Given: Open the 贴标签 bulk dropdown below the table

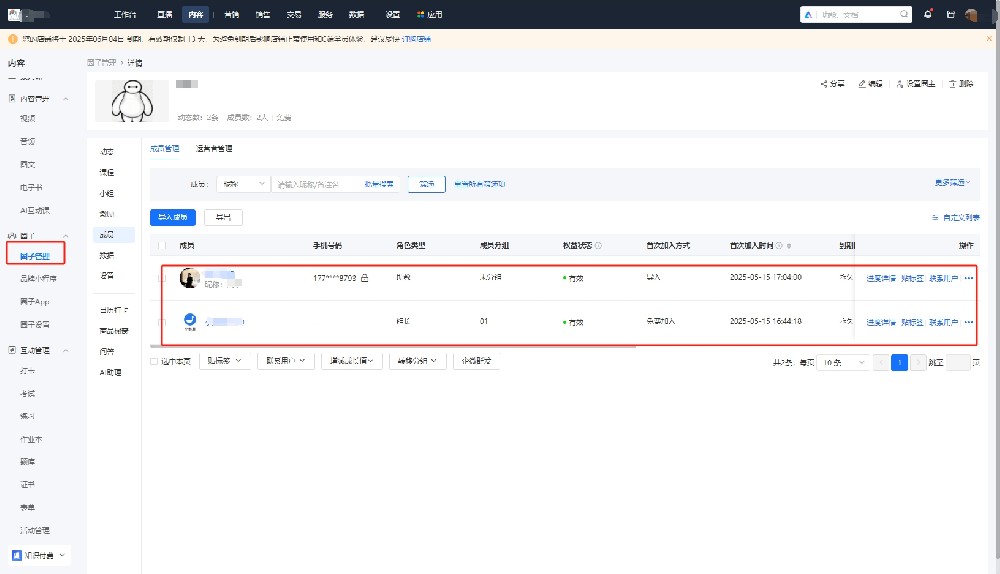Looking at the screenshot, I should coord(224,361).
